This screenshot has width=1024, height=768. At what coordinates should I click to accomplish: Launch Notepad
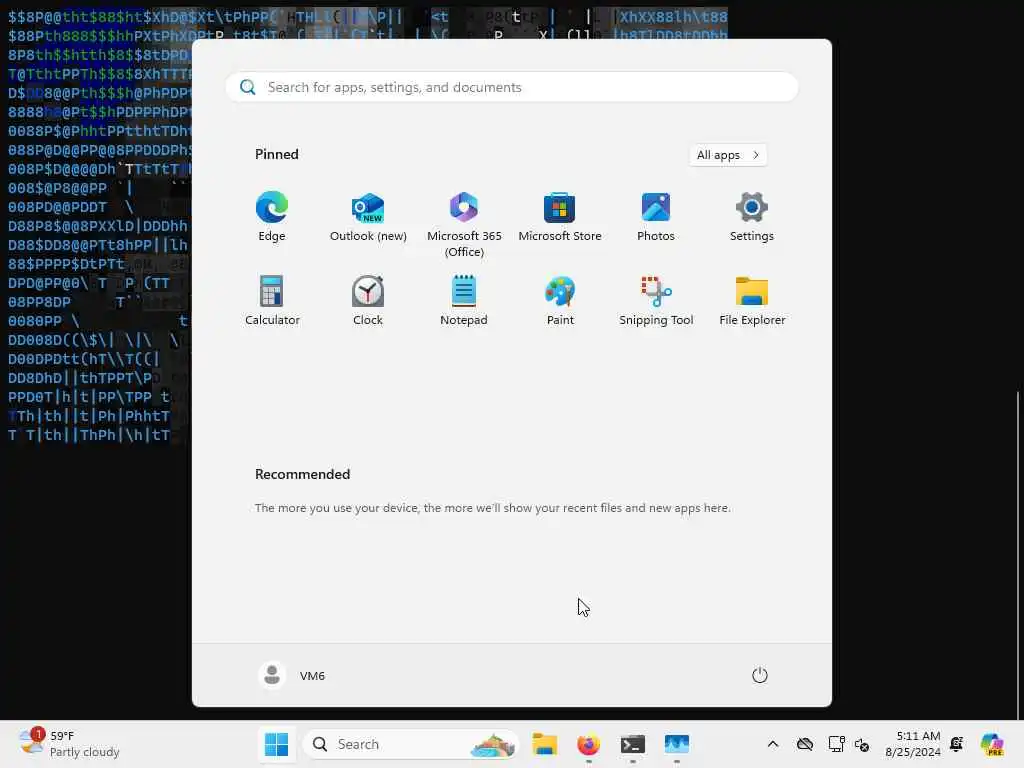coord(464,301)
